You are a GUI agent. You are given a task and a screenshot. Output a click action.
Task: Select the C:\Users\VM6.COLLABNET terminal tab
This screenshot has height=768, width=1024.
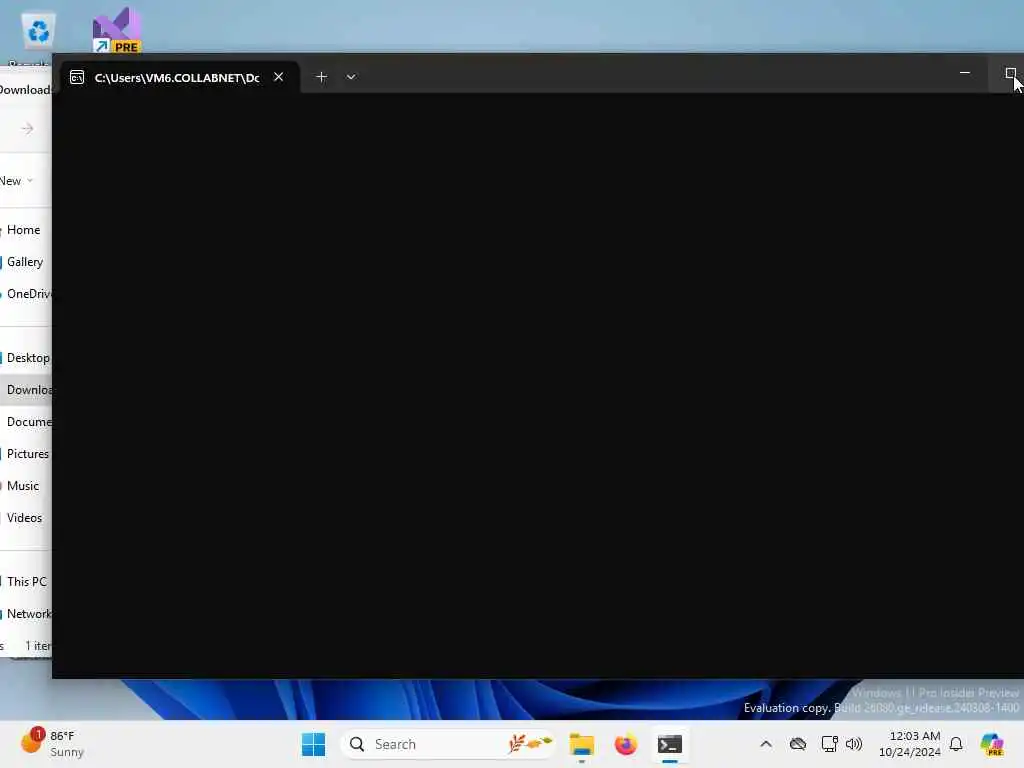[x=180, y=77]
